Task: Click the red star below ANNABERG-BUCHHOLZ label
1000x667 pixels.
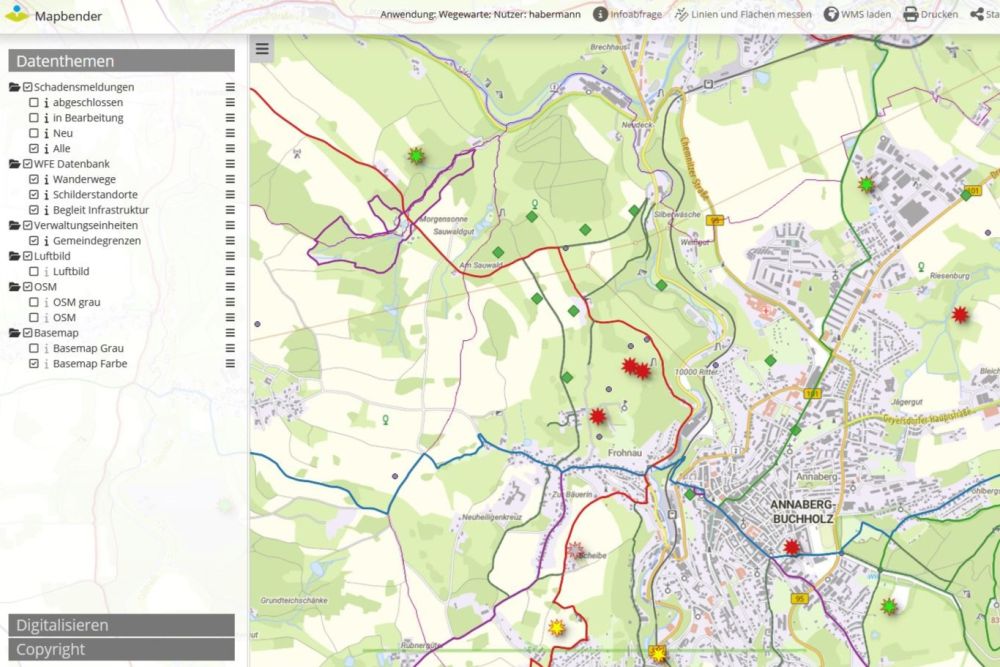Action: (x=791, y=547)
